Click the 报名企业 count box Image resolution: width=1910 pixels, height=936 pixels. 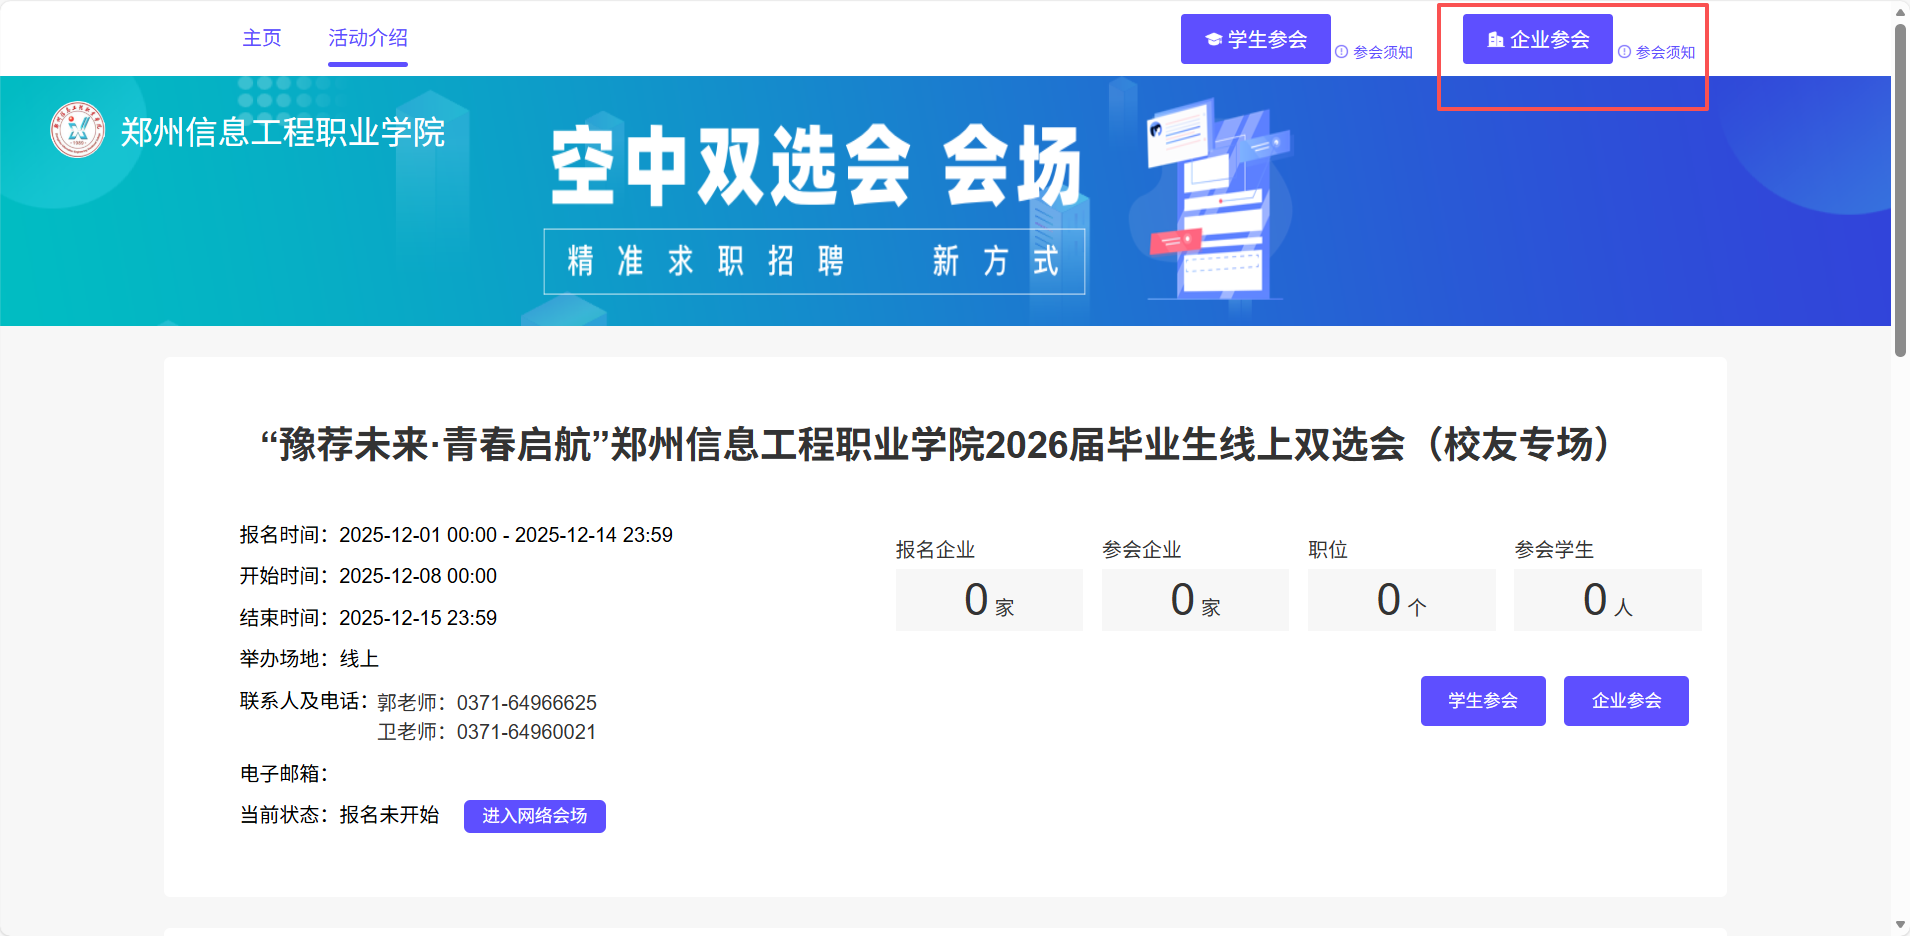tap(988, 600)
